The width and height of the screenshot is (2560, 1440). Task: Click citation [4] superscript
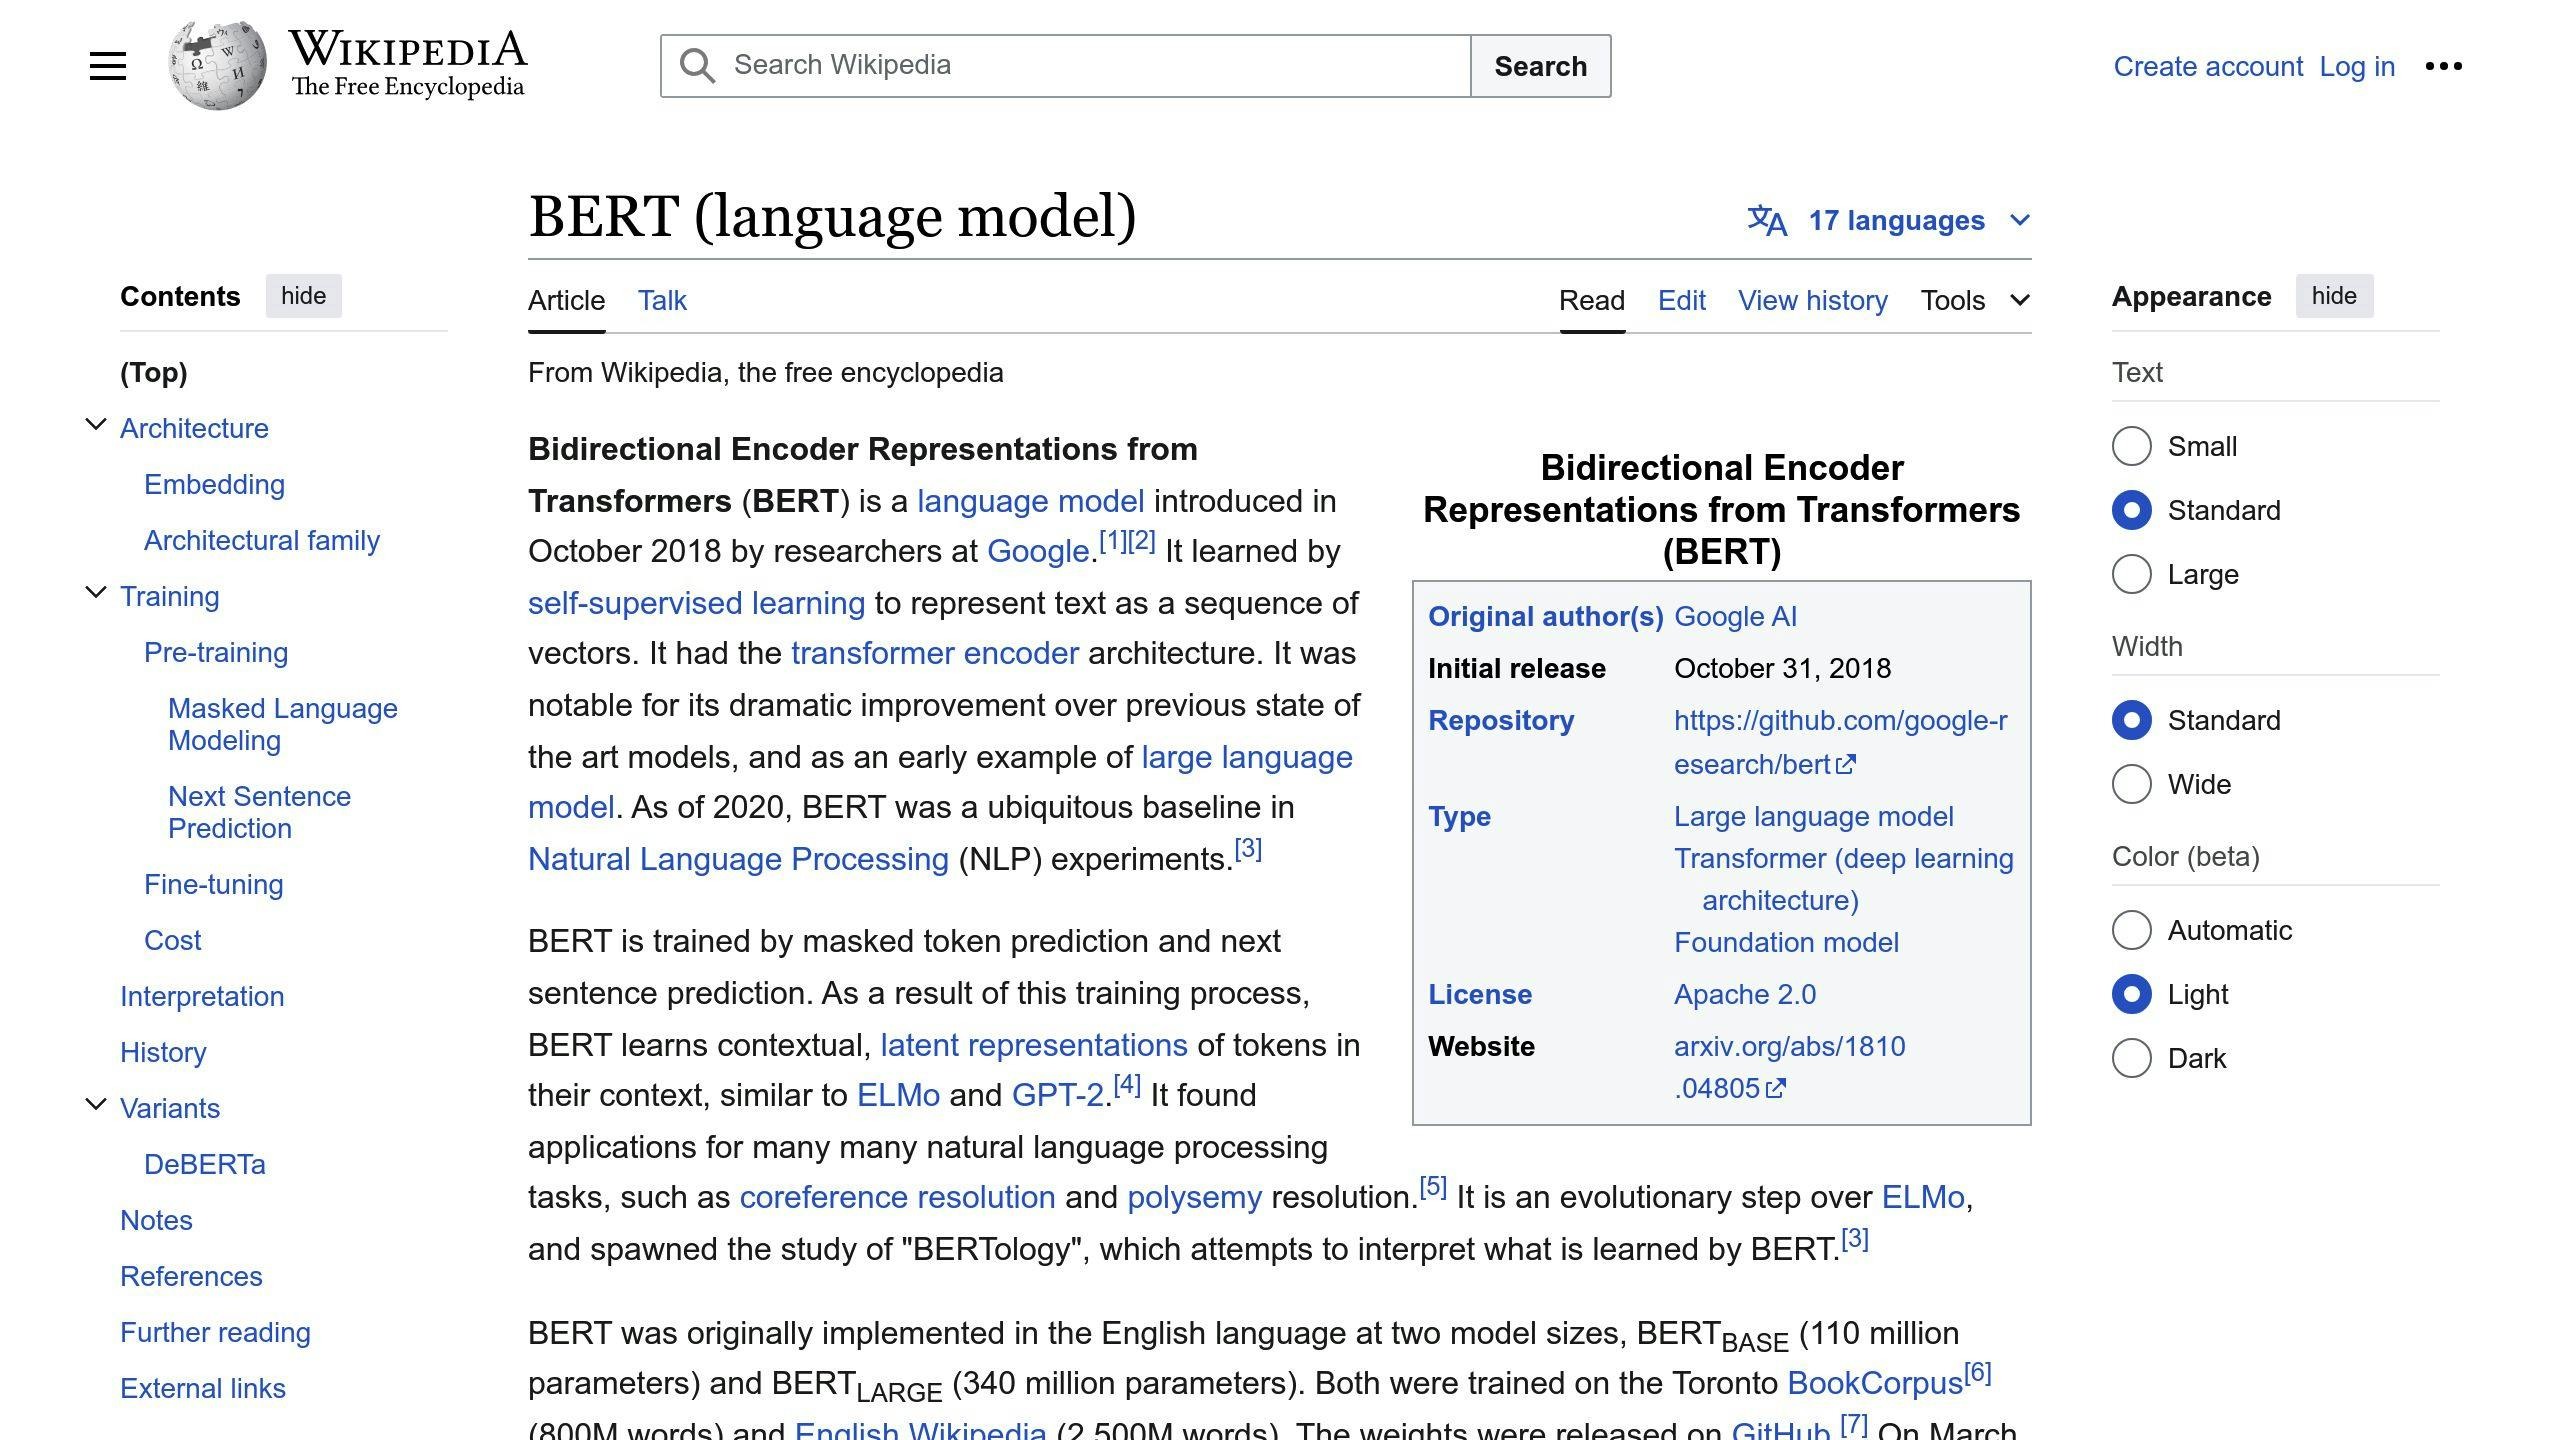point(1127,1084)
